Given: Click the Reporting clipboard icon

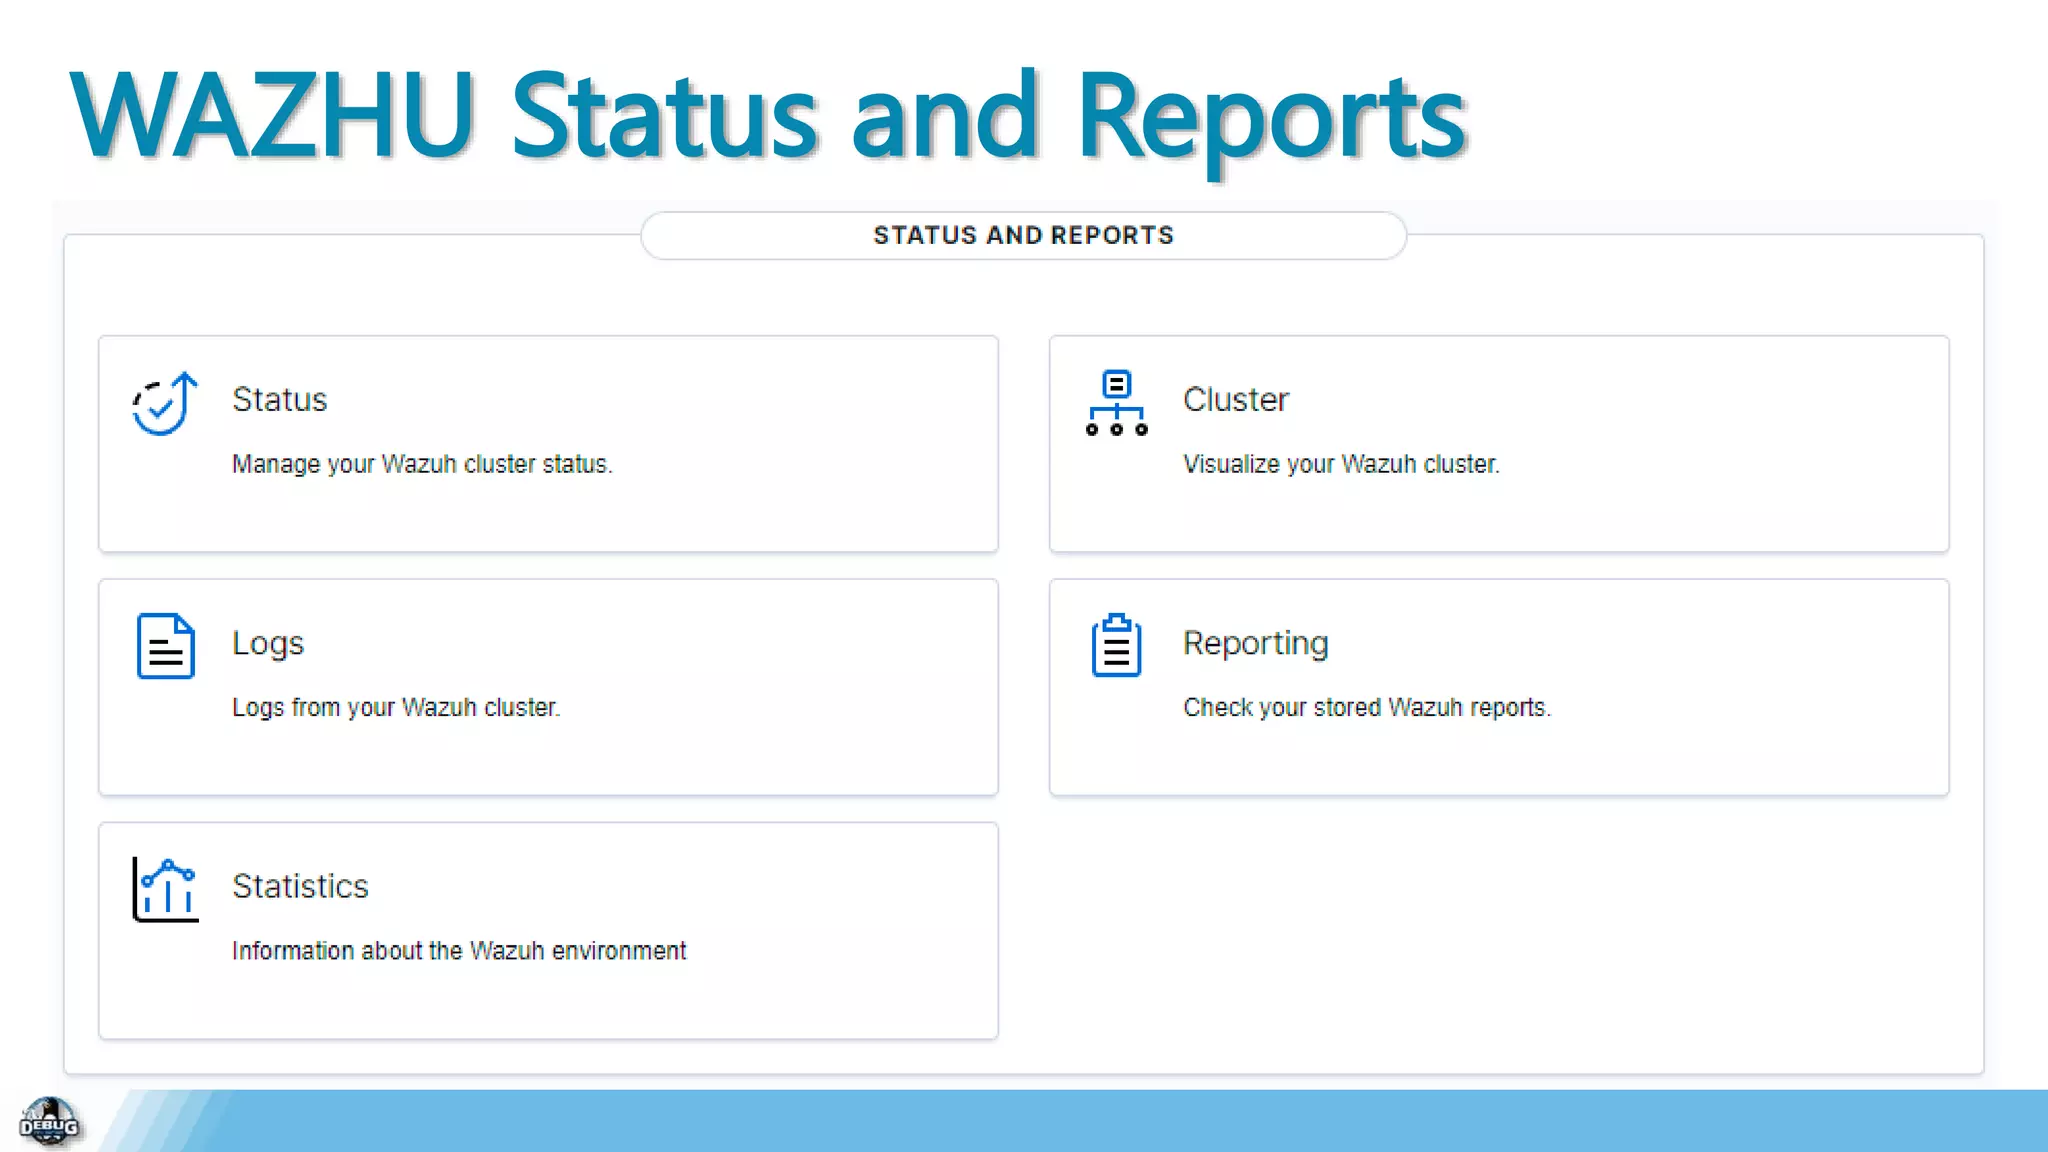Looking at the screenshot, I should [x=1116, y=646].
